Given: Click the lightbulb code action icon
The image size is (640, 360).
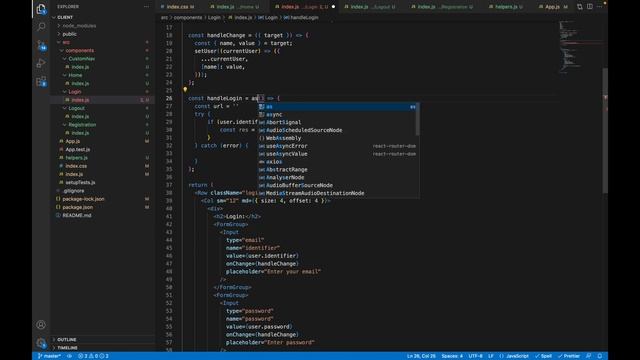Looking at the screenshot, I should [185, 90].
